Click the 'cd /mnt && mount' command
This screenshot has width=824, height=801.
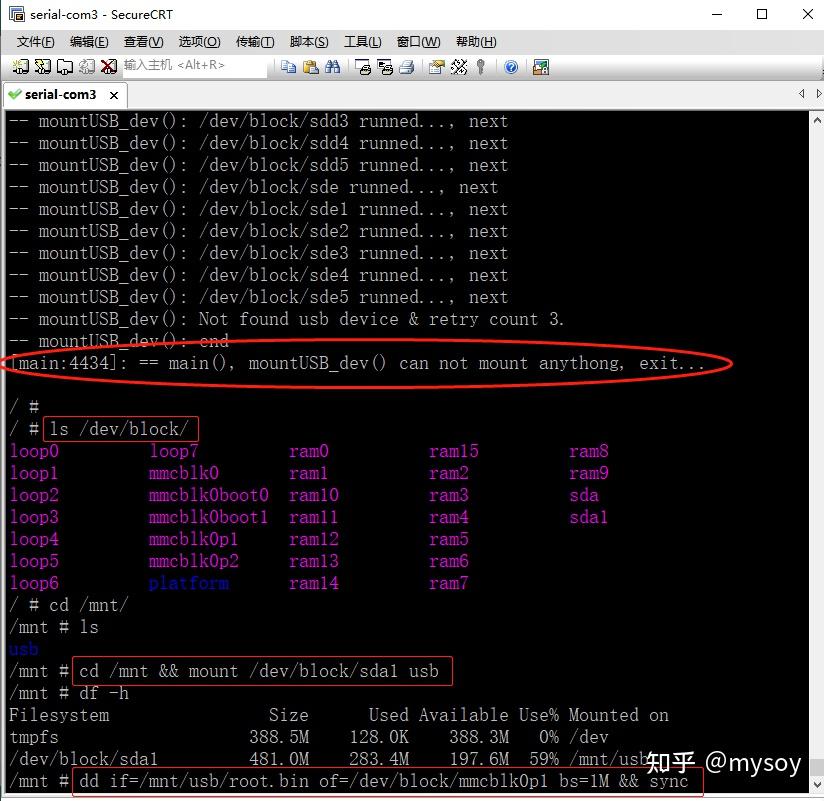[x=259, y=671]
